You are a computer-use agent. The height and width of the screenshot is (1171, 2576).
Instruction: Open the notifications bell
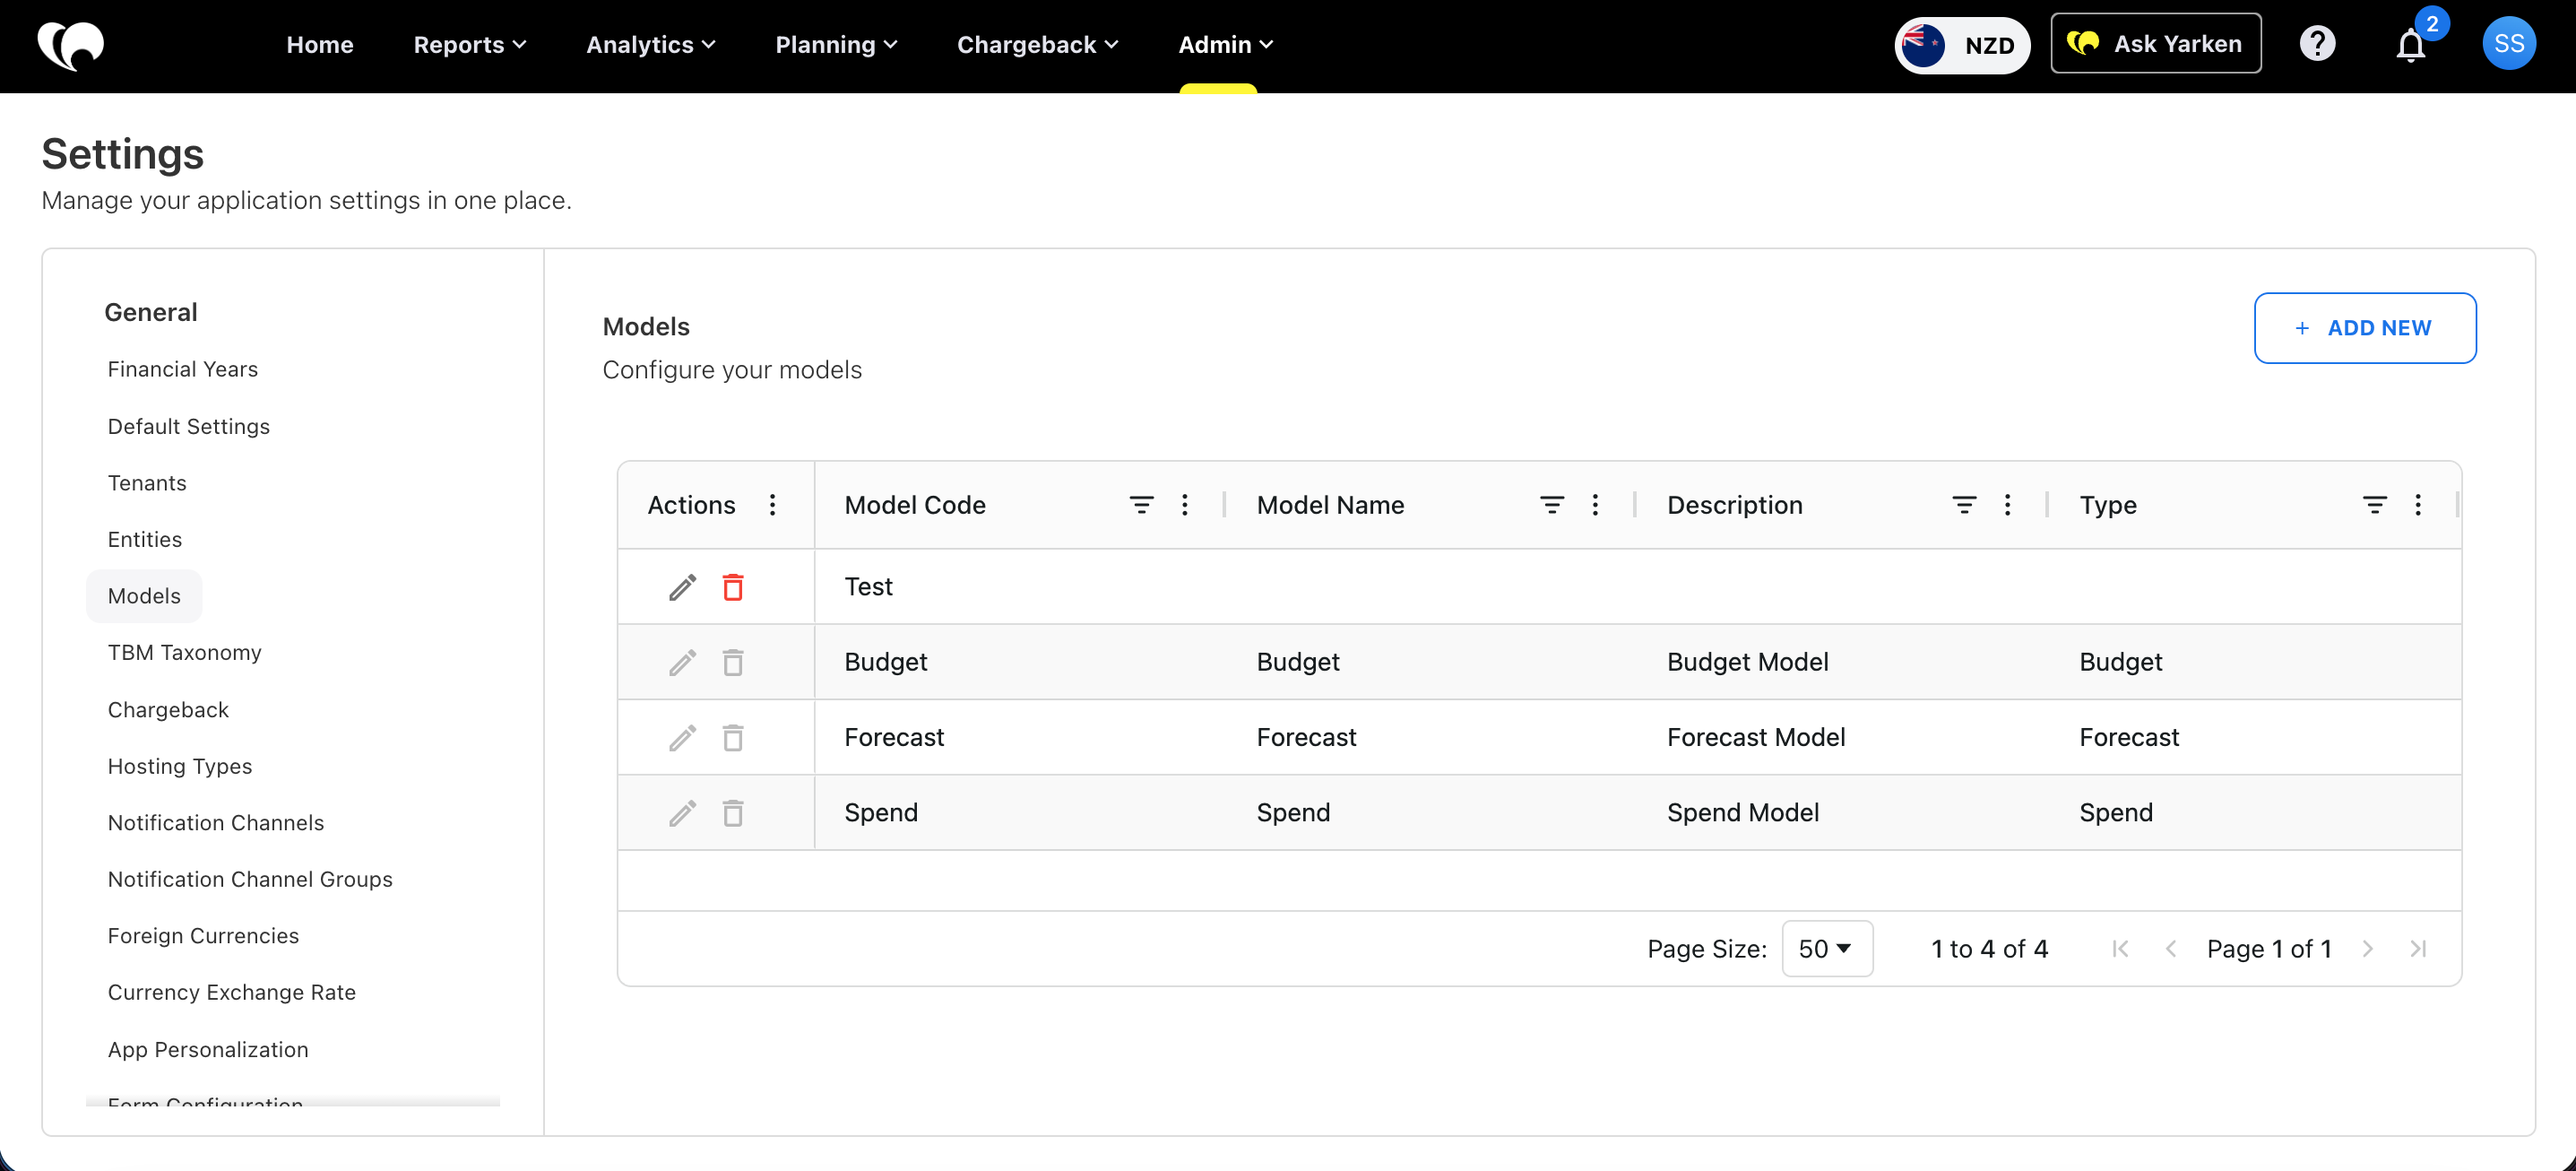(2410, 45)
